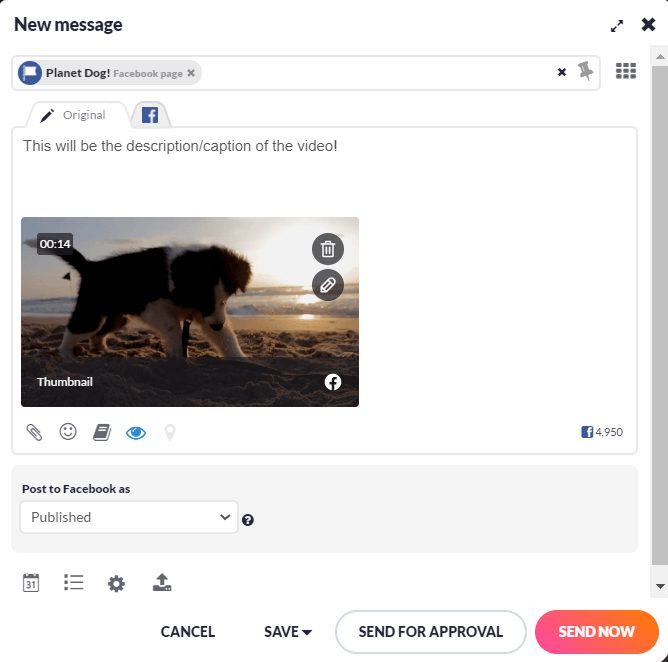Click SEND FOR APPROVAL button
Viewport: 668px width, 662px height.
(x=431, y=632)
